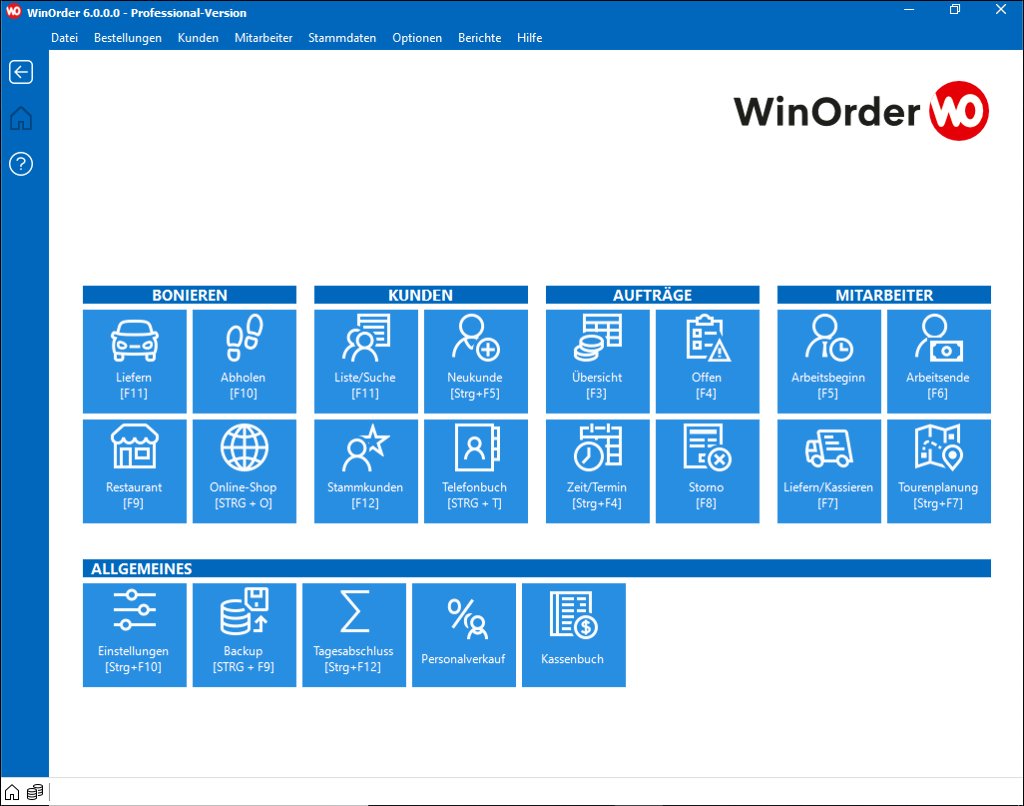Click the ALLGEMEINES section header
Screen dimensions: 1024x806
click(x=537, y=568)
